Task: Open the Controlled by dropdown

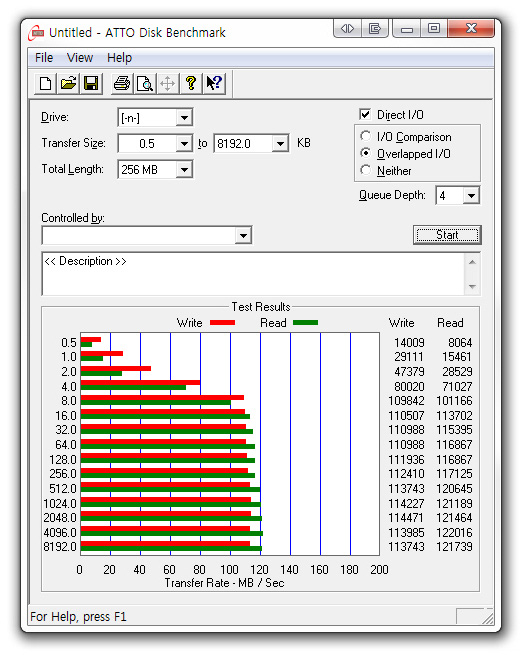Action: [243, 236]
